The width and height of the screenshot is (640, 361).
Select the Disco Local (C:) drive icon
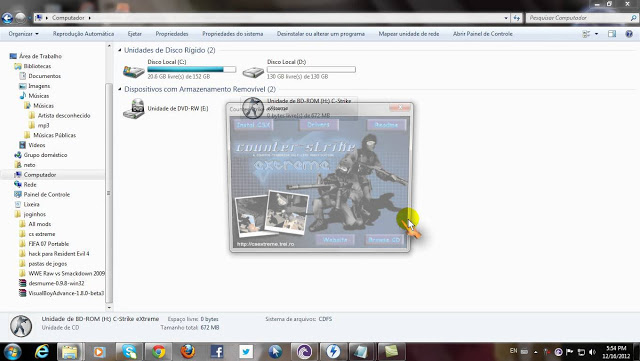pos(134,72)
